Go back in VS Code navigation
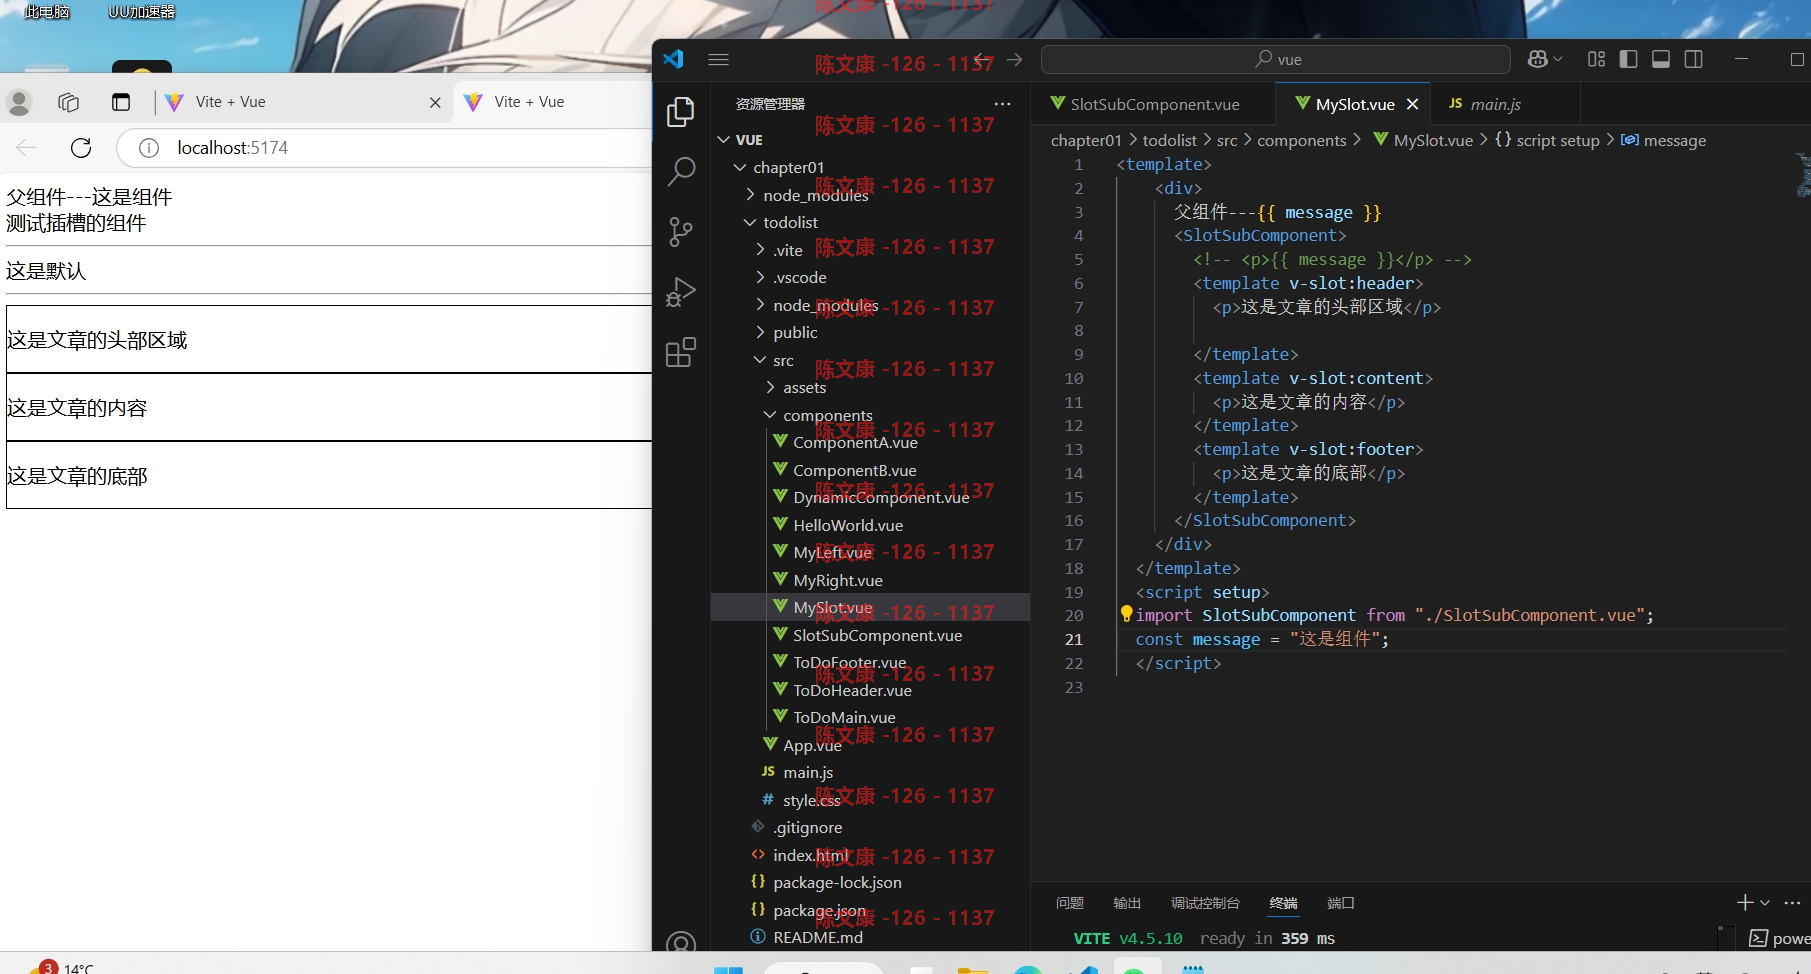Image resolution: width=1811 pixels, height=974 pixels. (984, 60)
